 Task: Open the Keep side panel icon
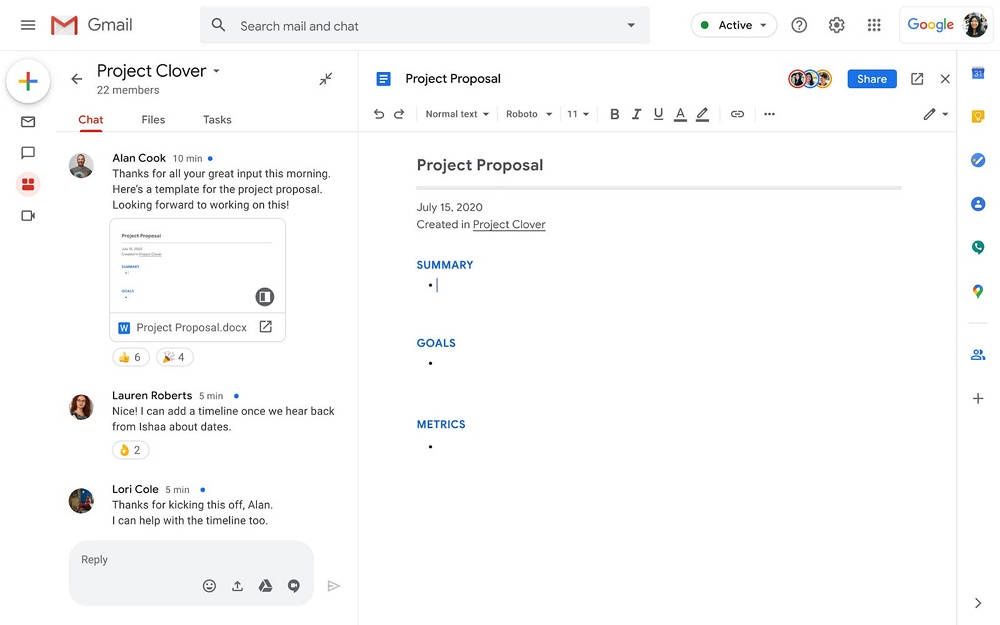(978, 116)
